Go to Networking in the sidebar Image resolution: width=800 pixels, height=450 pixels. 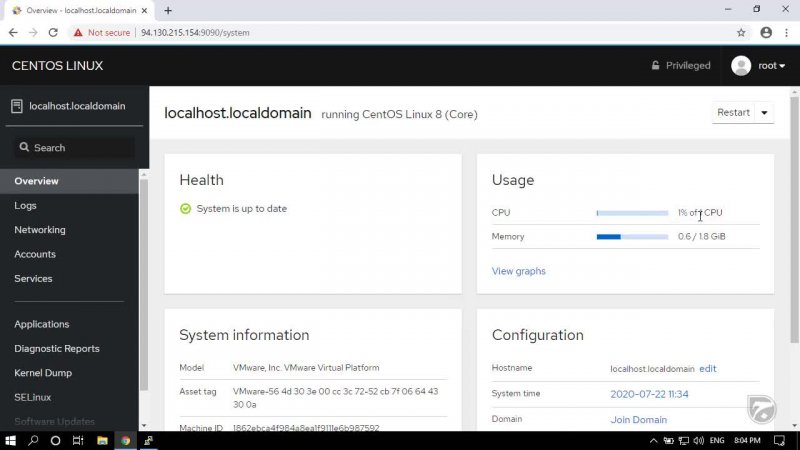click(x=40, y=230)
